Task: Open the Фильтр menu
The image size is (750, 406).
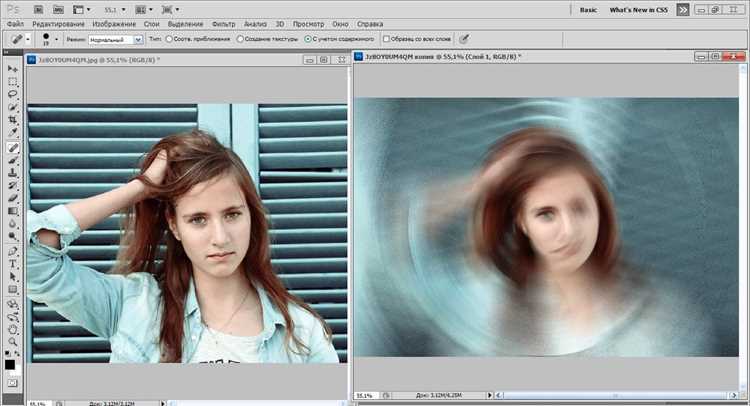Action: (x=223, y=24)
